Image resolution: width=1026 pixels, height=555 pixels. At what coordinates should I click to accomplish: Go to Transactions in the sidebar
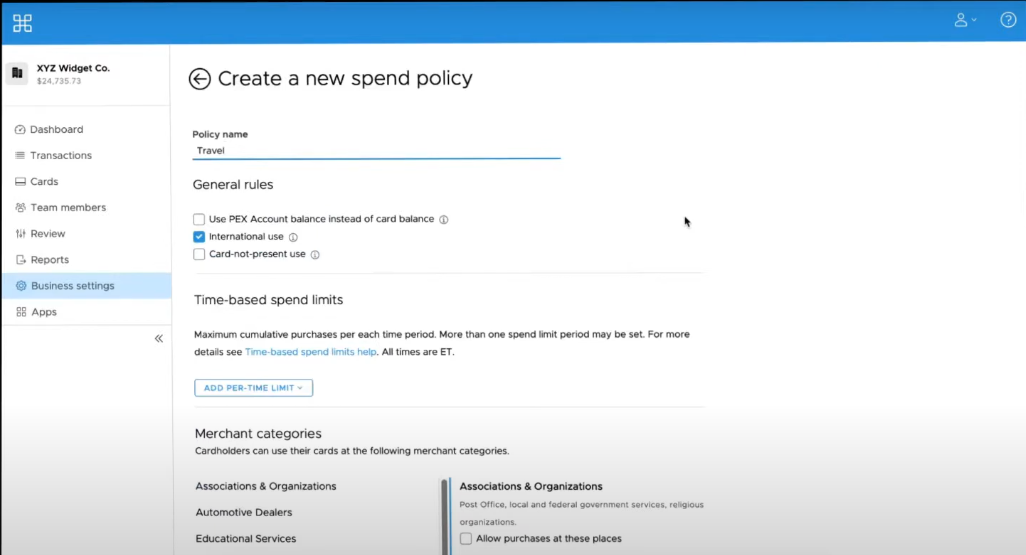pos(60,156)
